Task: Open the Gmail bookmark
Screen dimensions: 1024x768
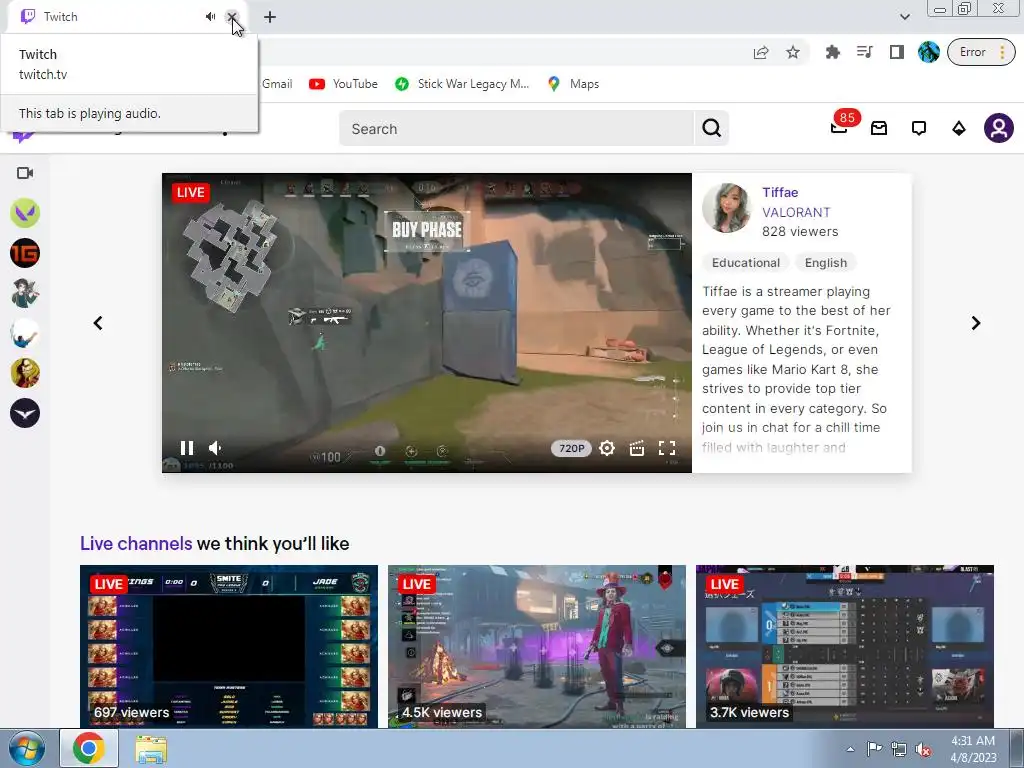Action: tap(277, 84)
